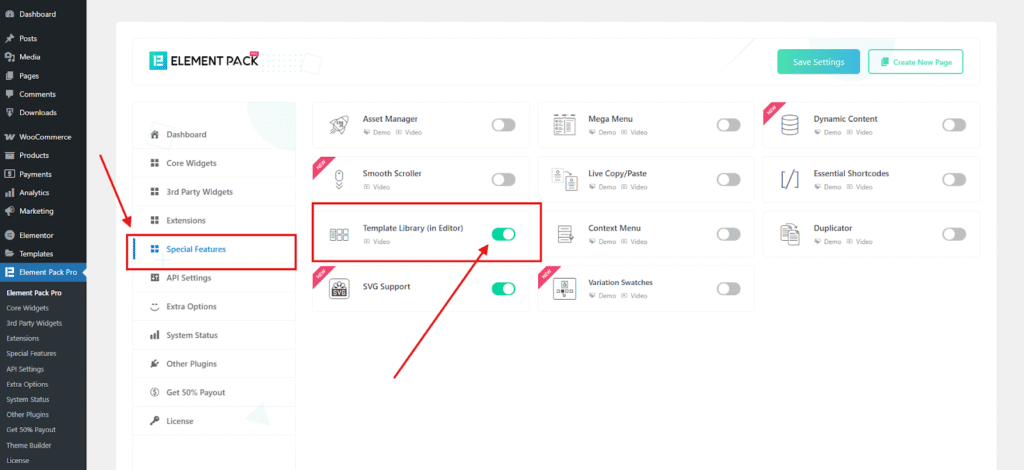Viewport: 1024px width, 470px height.
Task: Click the Duplicator icon
Action: click(x=790, y=234)
